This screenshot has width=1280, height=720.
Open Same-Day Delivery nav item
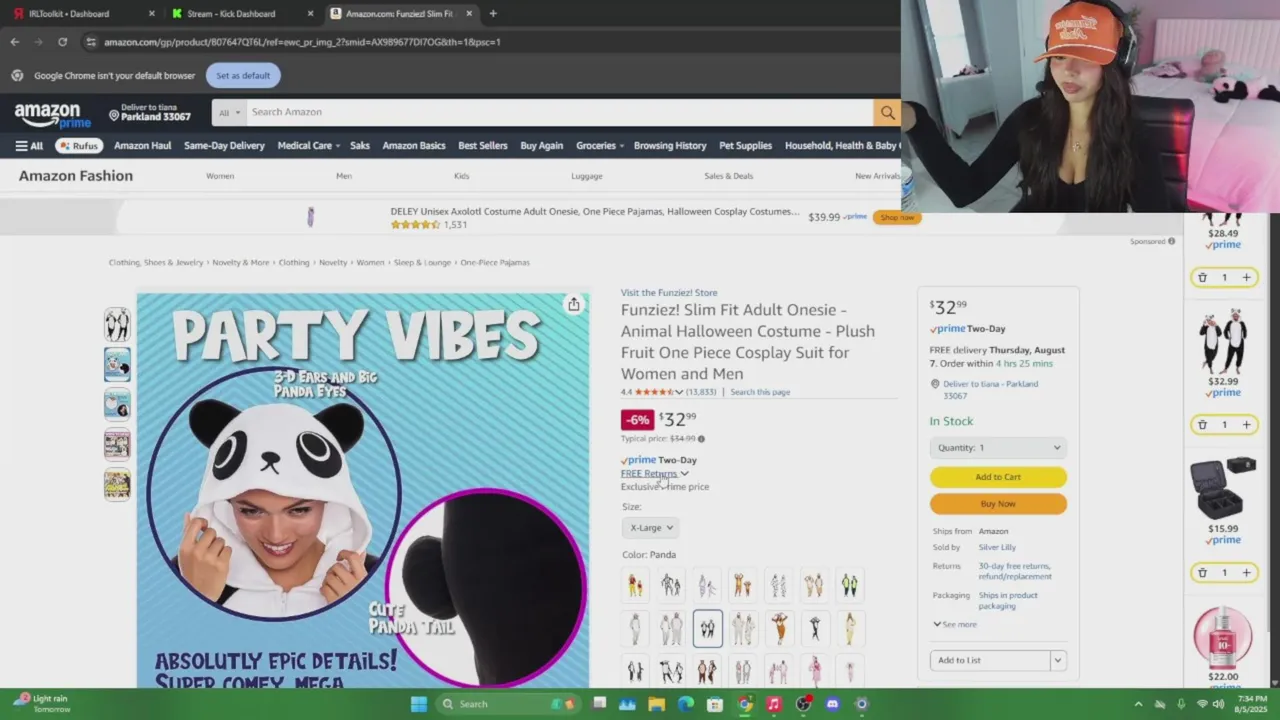[x=224, y=146]
